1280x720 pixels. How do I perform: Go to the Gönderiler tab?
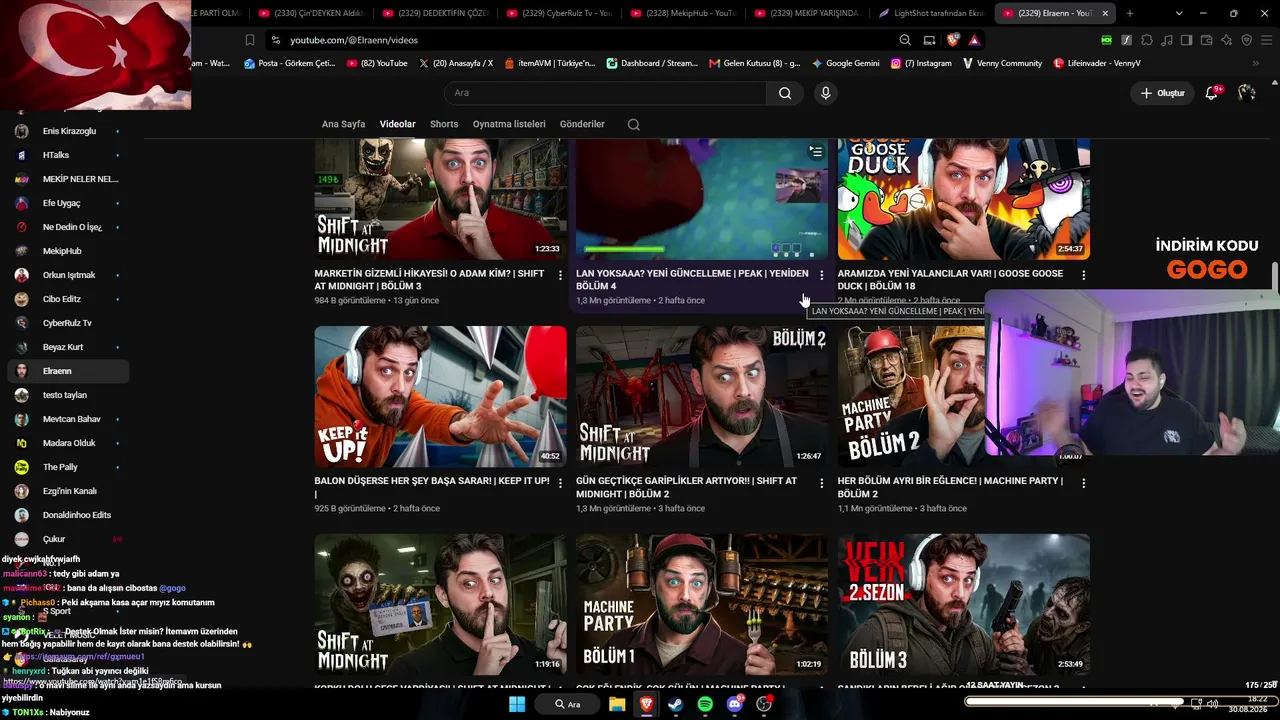[x=582, y=125]
